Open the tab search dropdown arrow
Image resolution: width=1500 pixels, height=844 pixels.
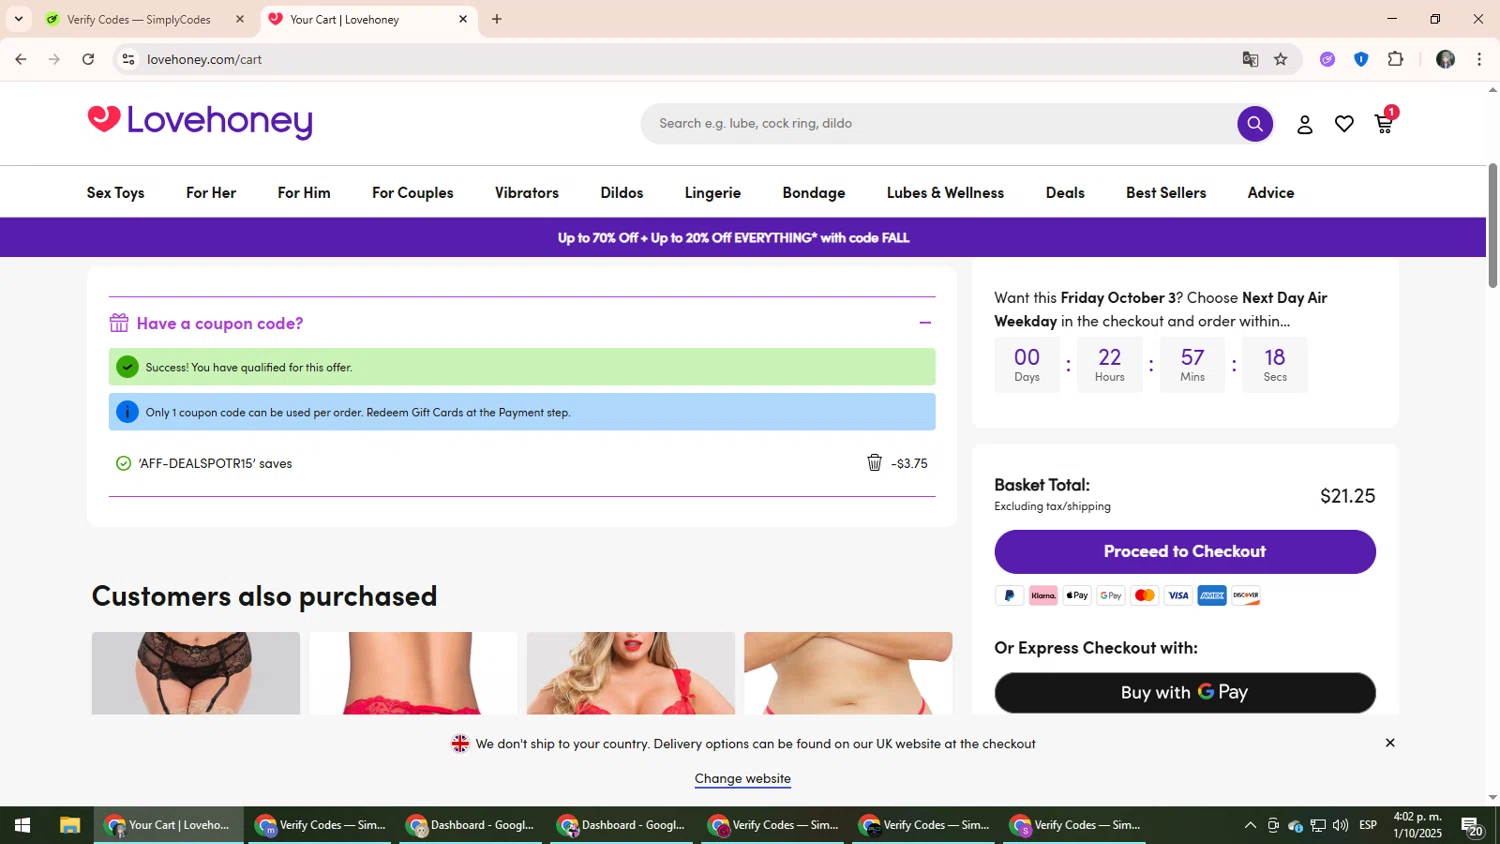point(18,19)
